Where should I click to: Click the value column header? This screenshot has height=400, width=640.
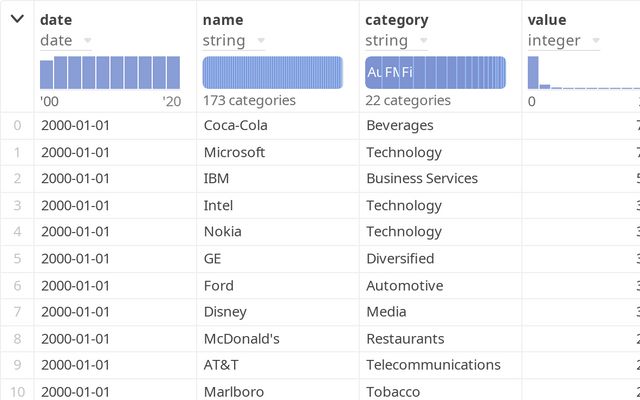point(547,19)
